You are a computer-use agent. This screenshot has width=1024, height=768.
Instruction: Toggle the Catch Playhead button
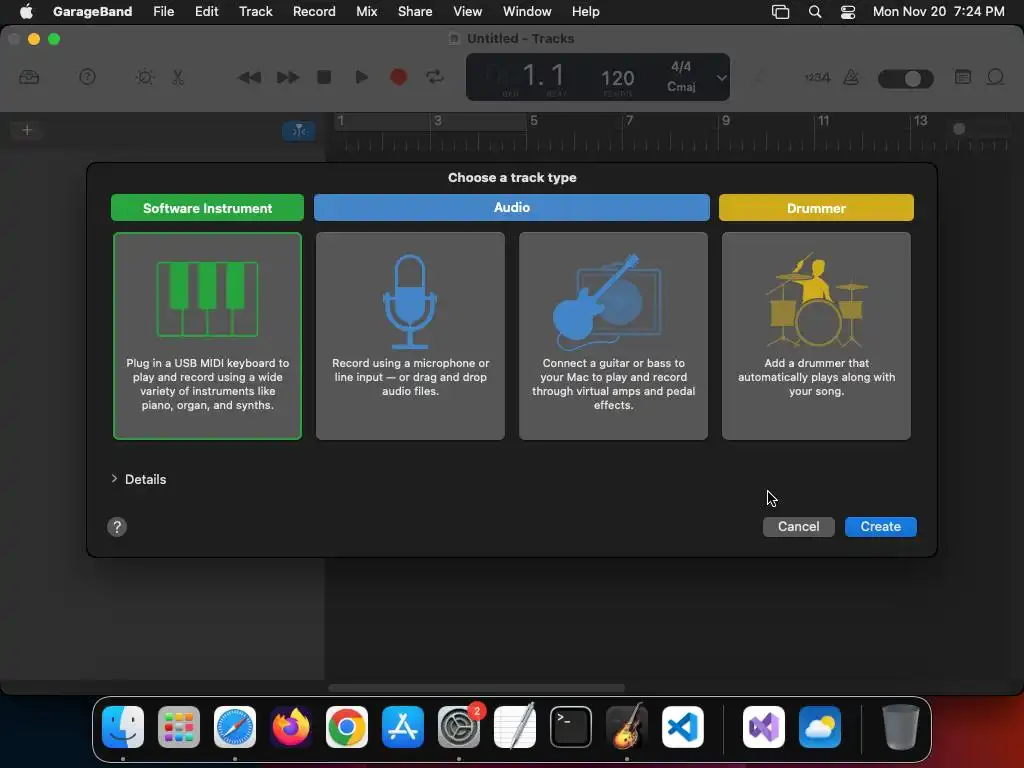point(299,131)
